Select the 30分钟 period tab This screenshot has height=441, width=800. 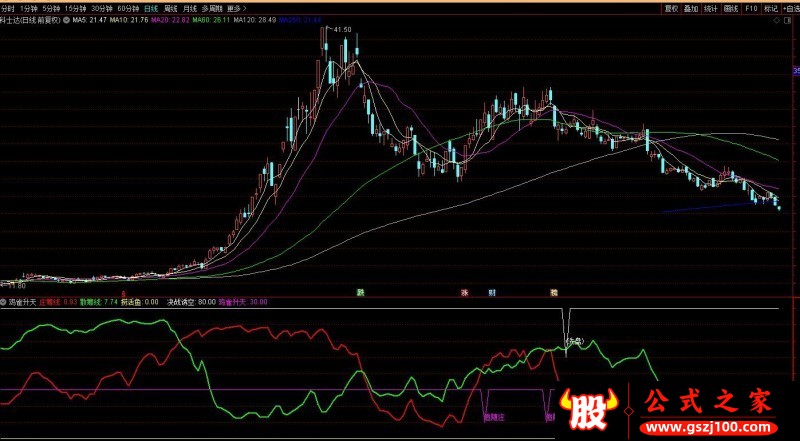(x=102, y=9)
